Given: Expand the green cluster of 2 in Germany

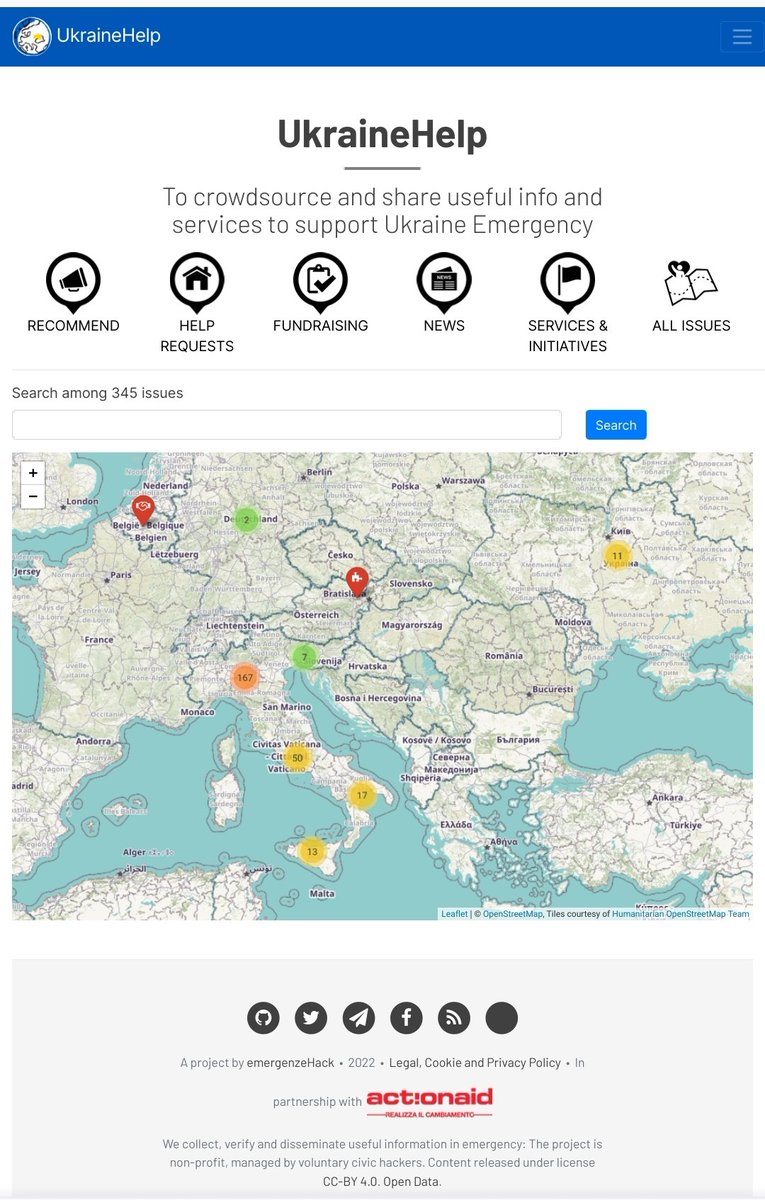Looking at the screenshot, I should click(x=246, y=520).
